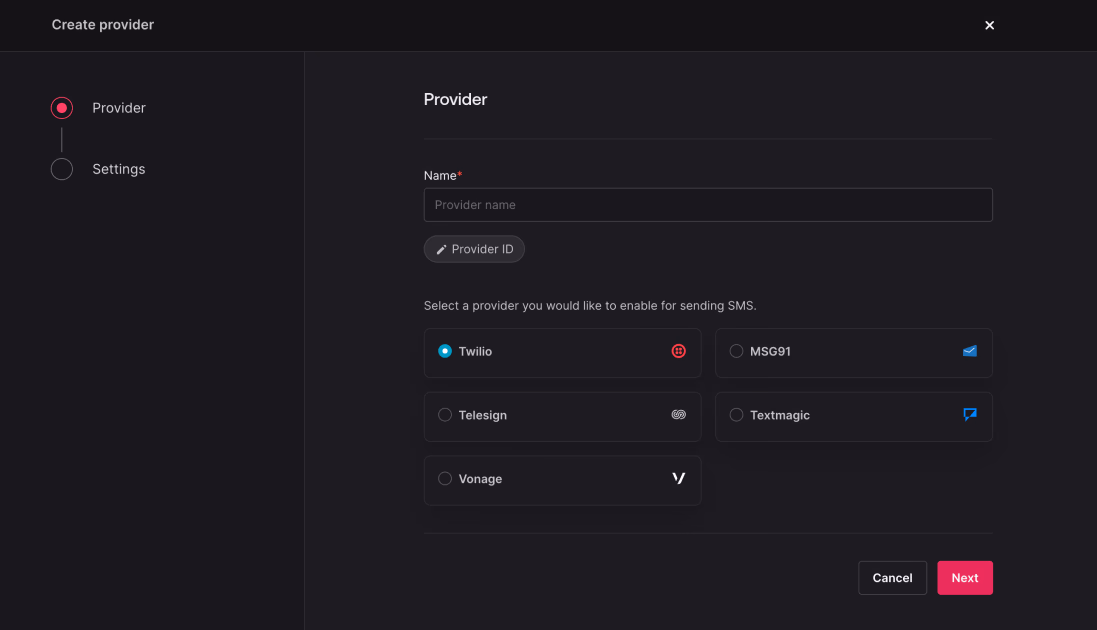1097x630 pixels.
Task: Click the Create provider title text
Action: point(103,24)
